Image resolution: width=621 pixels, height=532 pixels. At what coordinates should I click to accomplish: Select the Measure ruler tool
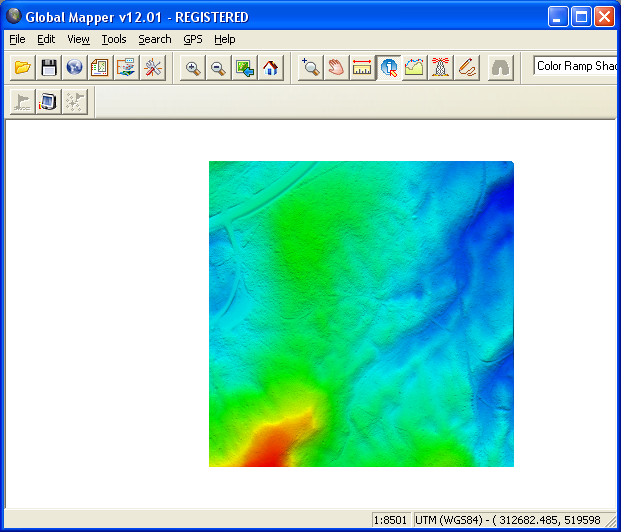pyautogui.click(x=362, y=68)
